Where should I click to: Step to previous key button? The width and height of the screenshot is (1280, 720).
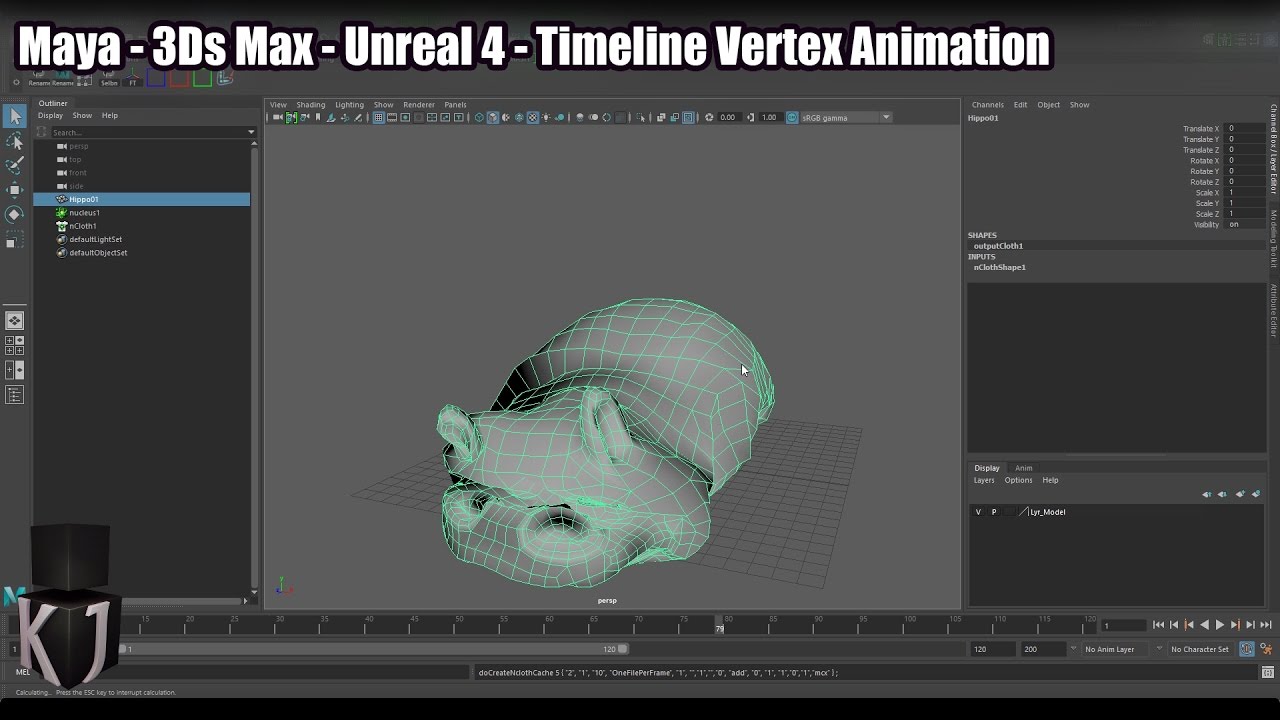click(1189, 625)
